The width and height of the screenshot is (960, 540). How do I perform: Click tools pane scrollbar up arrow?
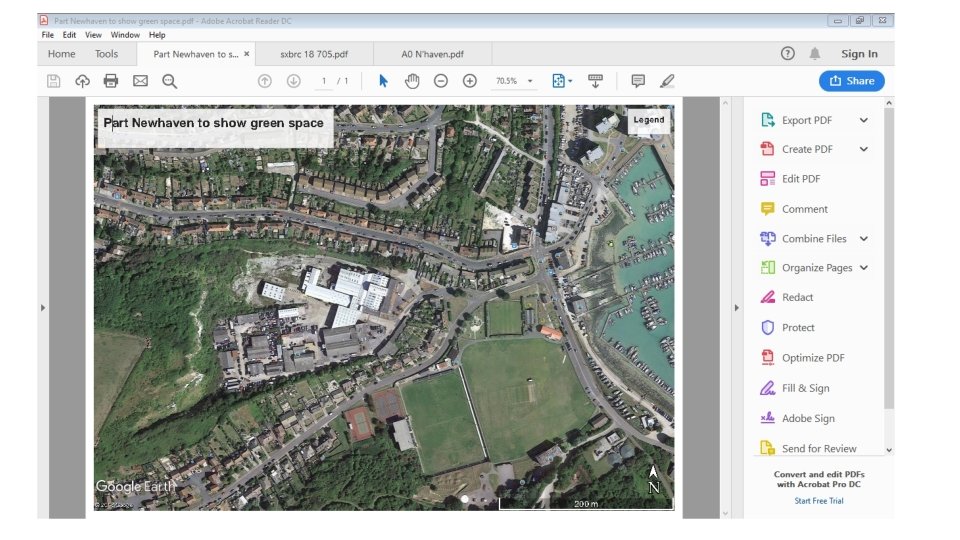pos(889,103)
